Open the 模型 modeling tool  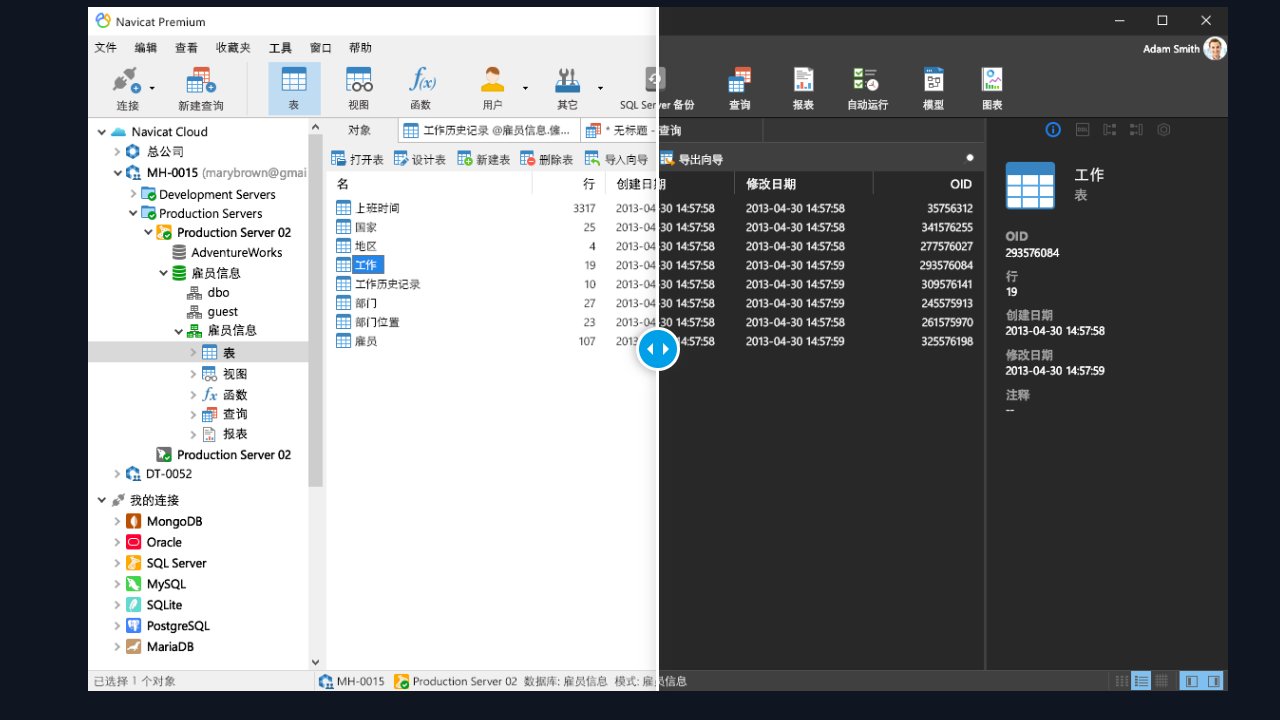(932, 88)
